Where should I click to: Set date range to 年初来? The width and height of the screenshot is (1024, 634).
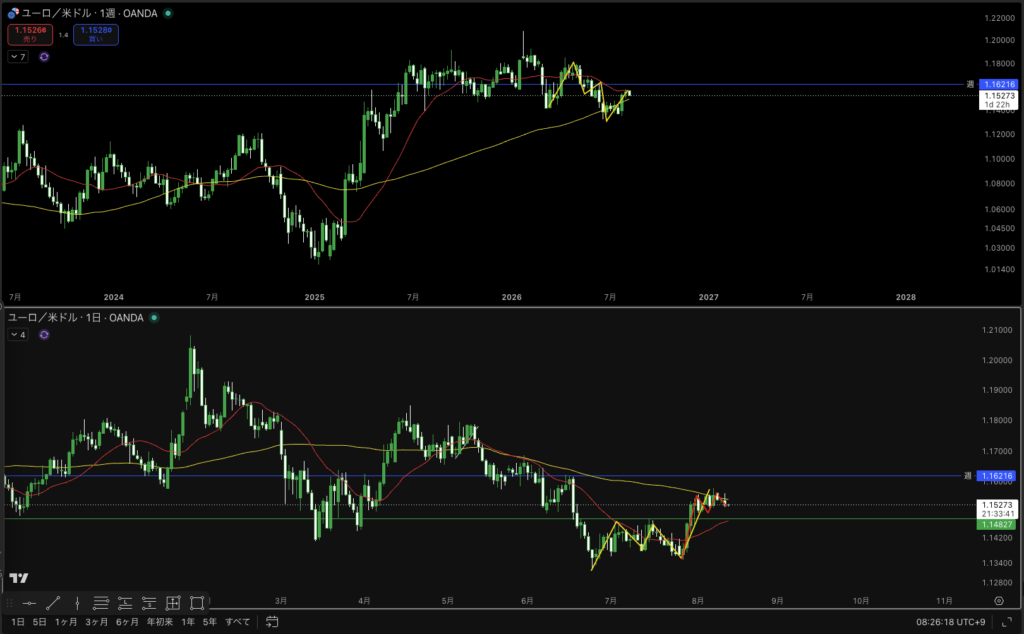coord(160,622)
